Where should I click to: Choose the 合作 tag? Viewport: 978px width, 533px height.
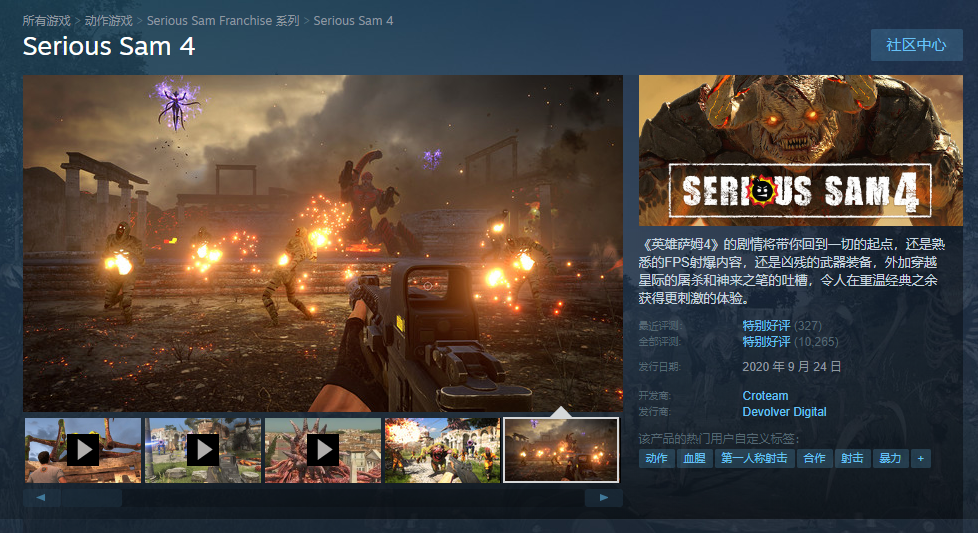click(815, 458)
